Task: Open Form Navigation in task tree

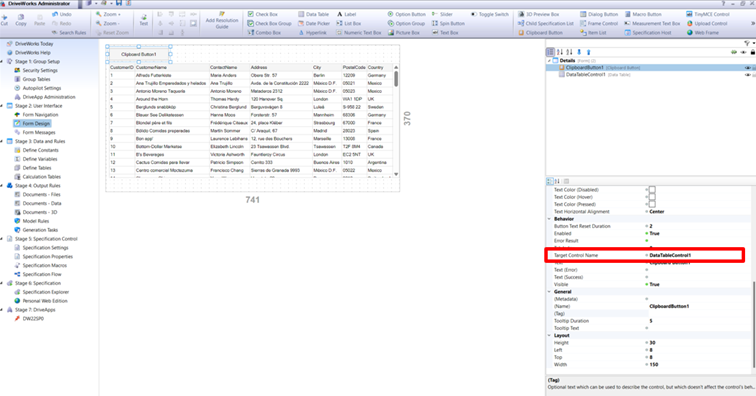Action: [x=36, y=115]
